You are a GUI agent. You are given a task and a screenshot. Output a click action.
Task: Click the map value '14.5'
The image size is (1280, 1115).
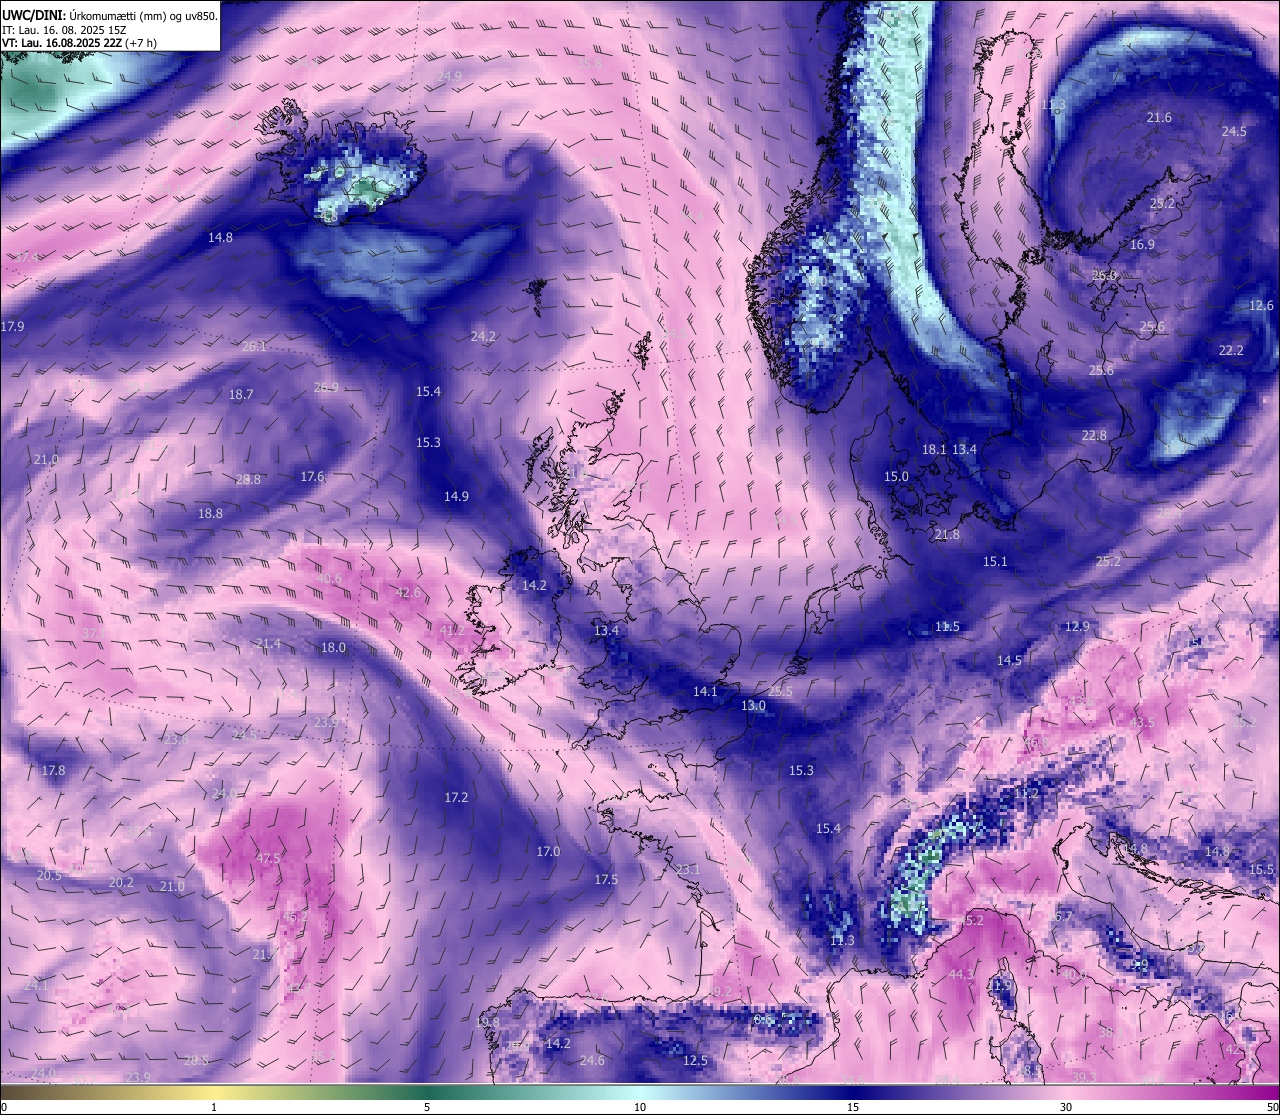click(x=1009, y=660)
